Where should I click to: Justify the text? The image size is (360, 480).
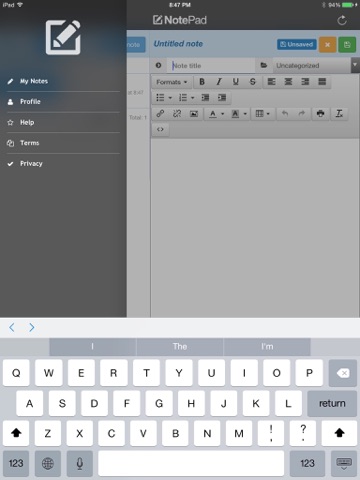(x=322, y=82)
